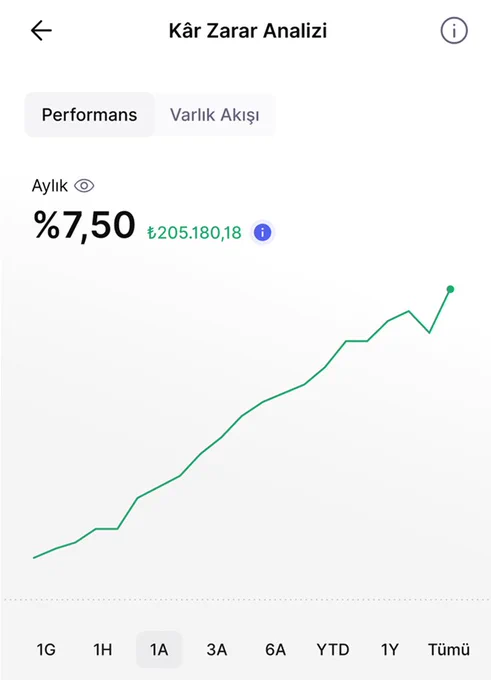Switch to the Varlık Akışı tab
This screenshot has height=680, width=491.
(x=215, y=115)
